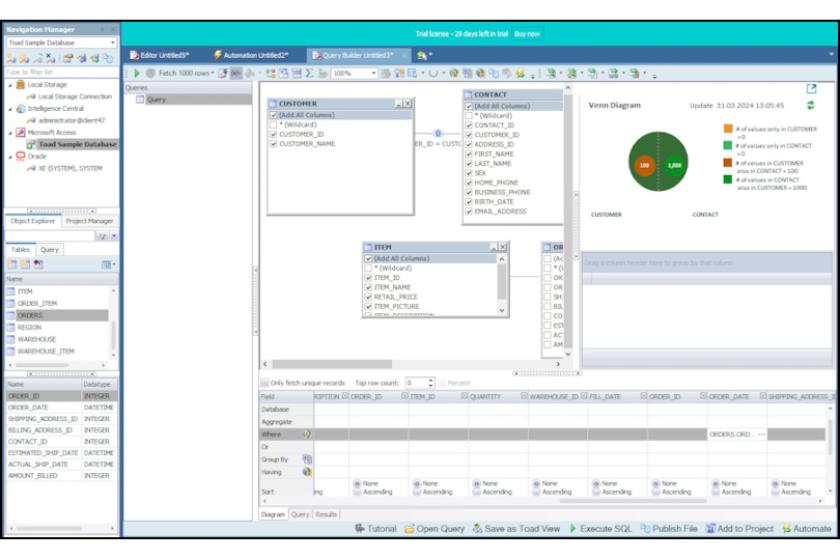Click the Tutorial icon in bottom bar
This screenshot has width=840, height=560.
pyautogui.click(x=360, y=528)
